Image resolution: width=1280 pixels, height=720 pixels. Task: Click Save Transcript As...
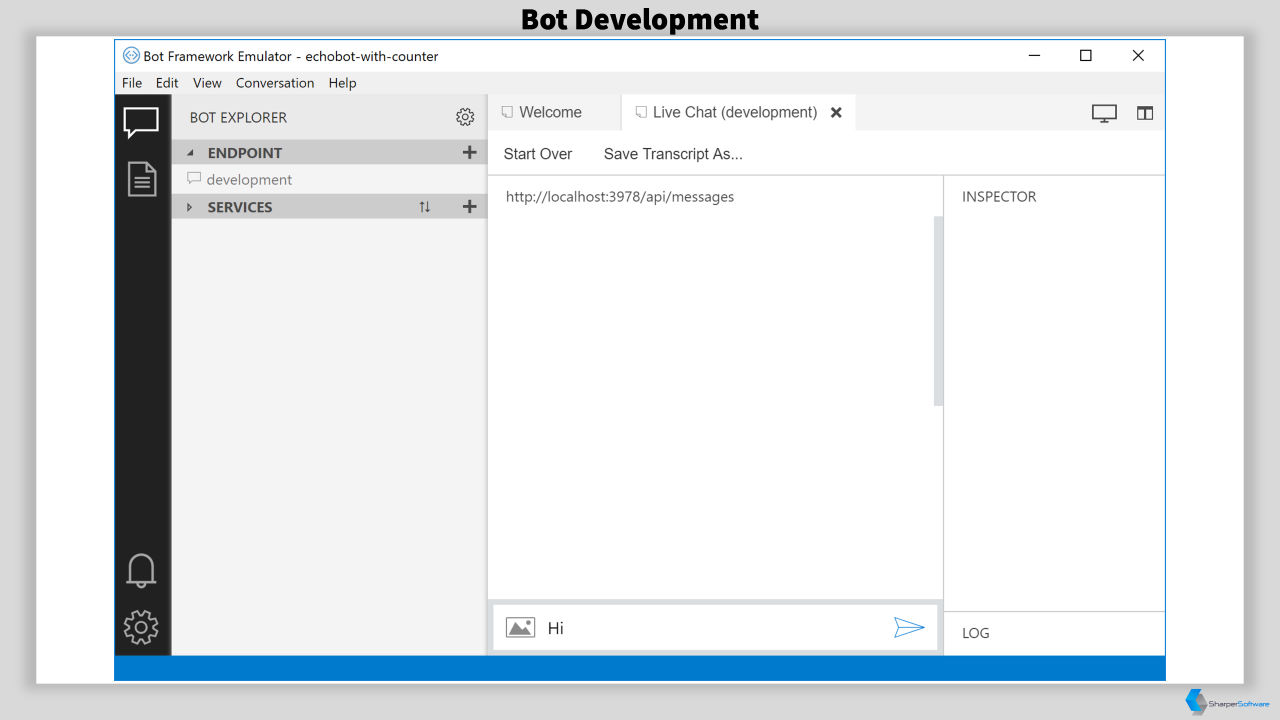673,154
